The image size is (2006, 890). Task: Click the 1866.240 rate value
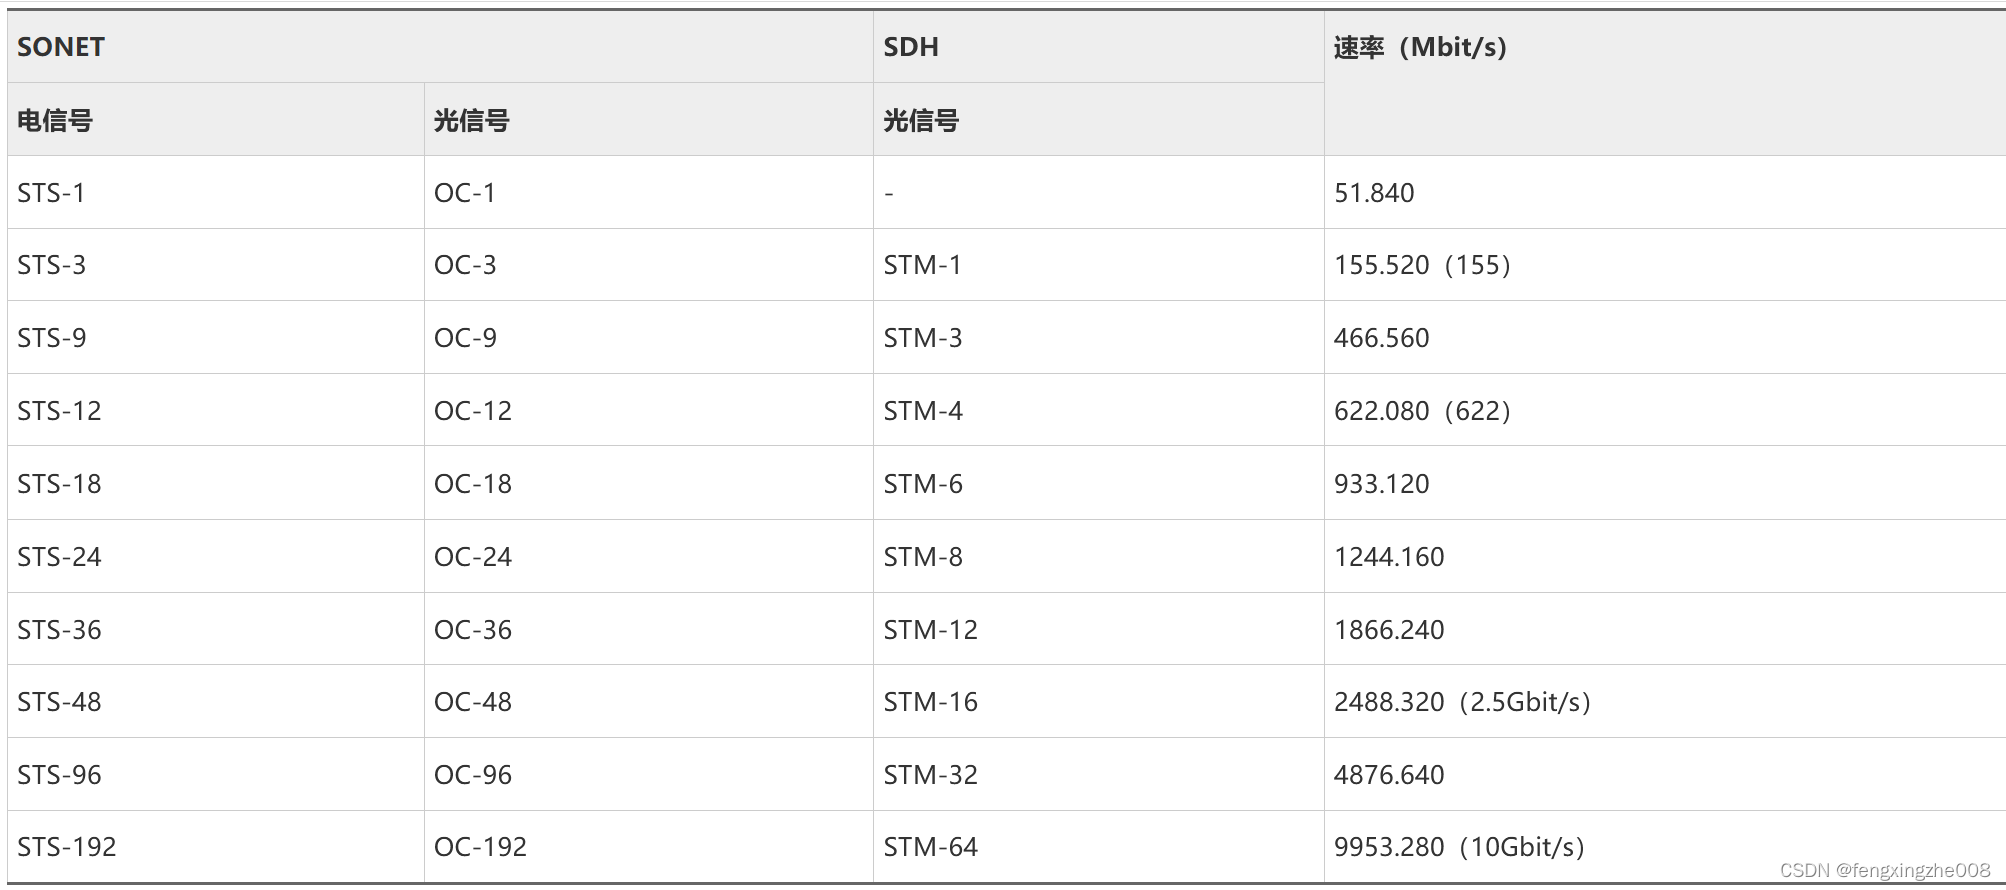point(1389,630)
